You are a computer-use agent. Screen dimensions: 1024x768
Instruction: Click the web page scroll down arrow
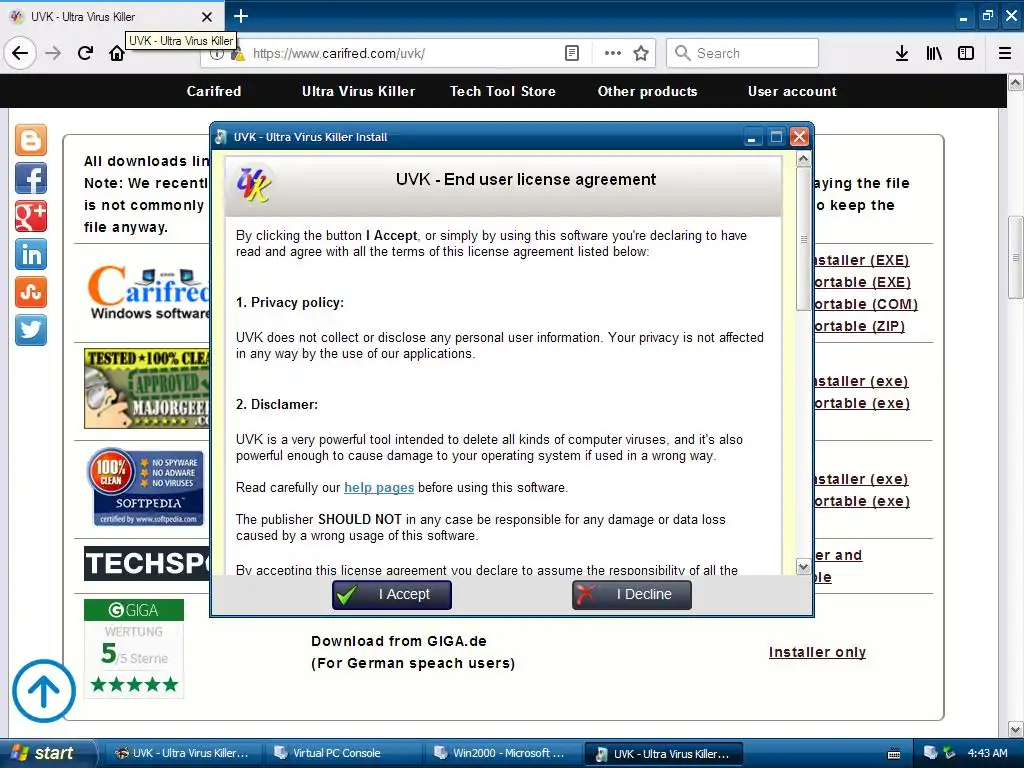(x=1016, y=729)
